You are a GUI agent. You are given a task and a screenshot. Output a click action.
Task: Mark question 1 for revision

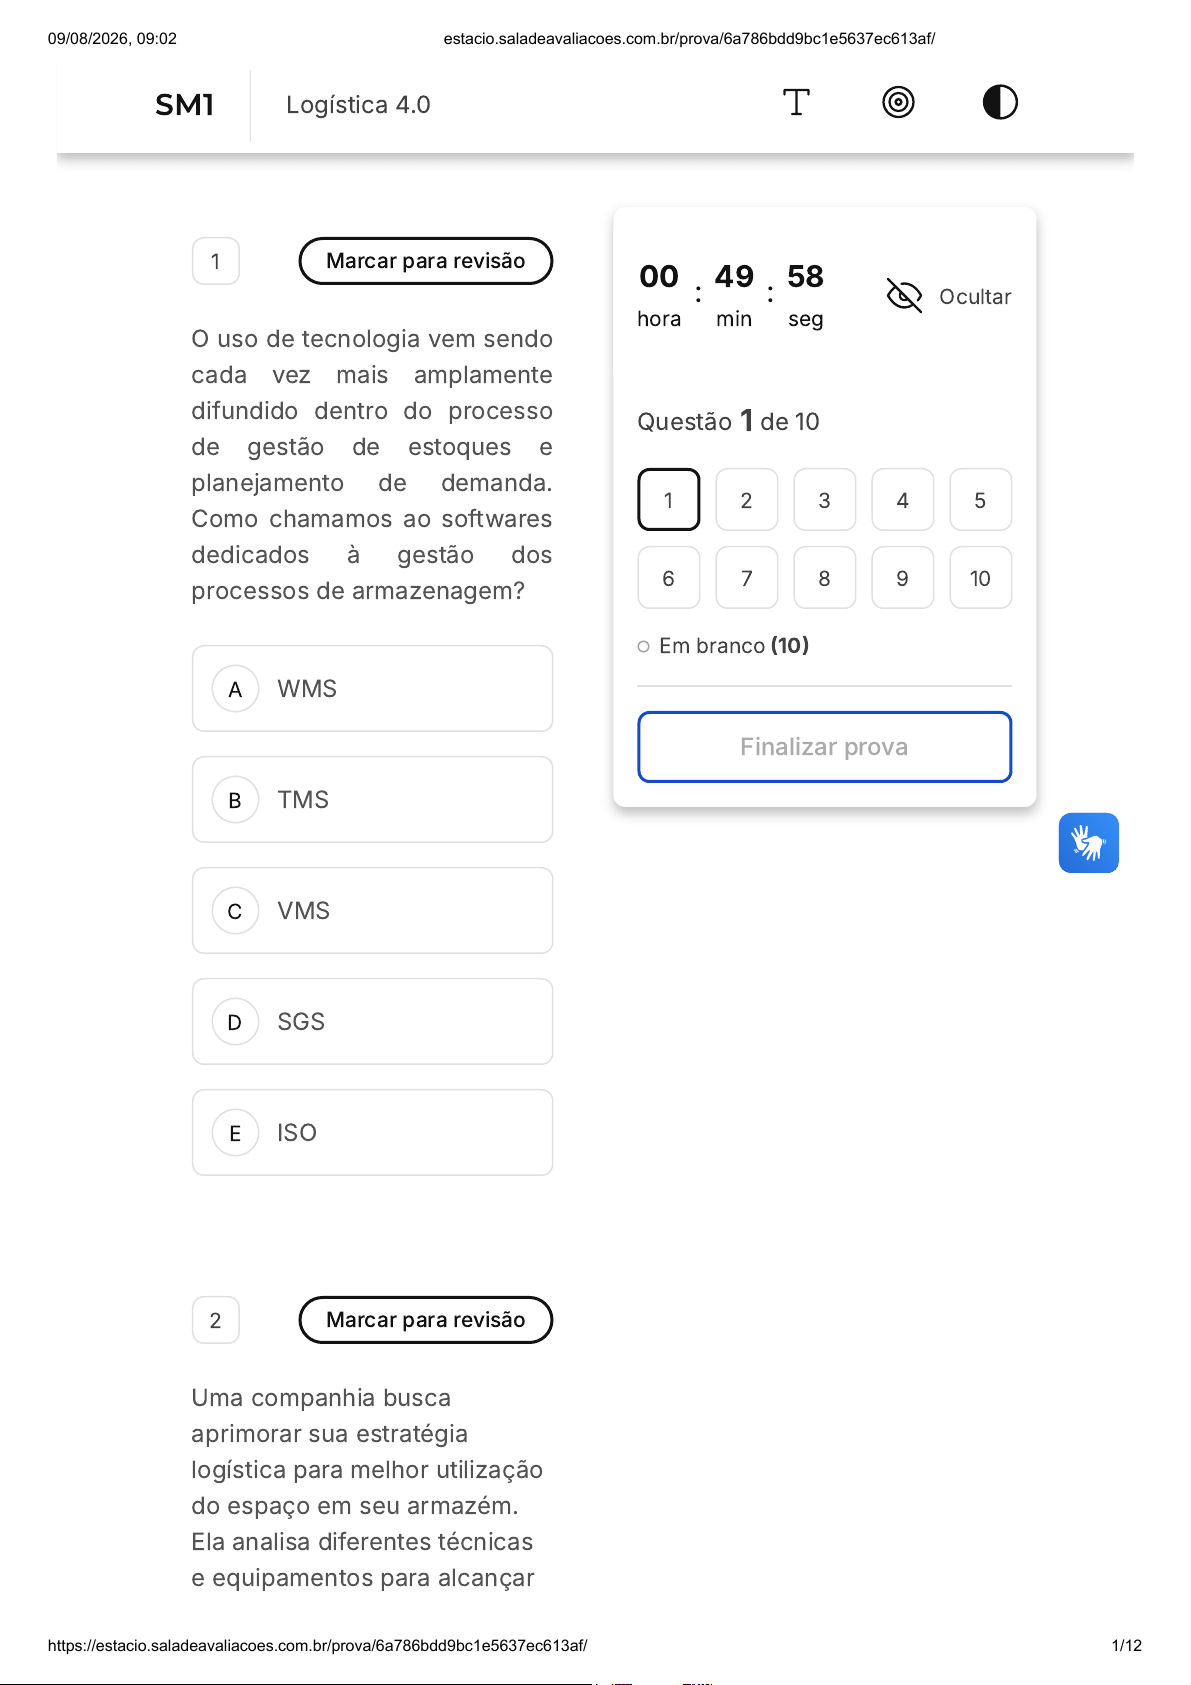click(x=426, y=261)
